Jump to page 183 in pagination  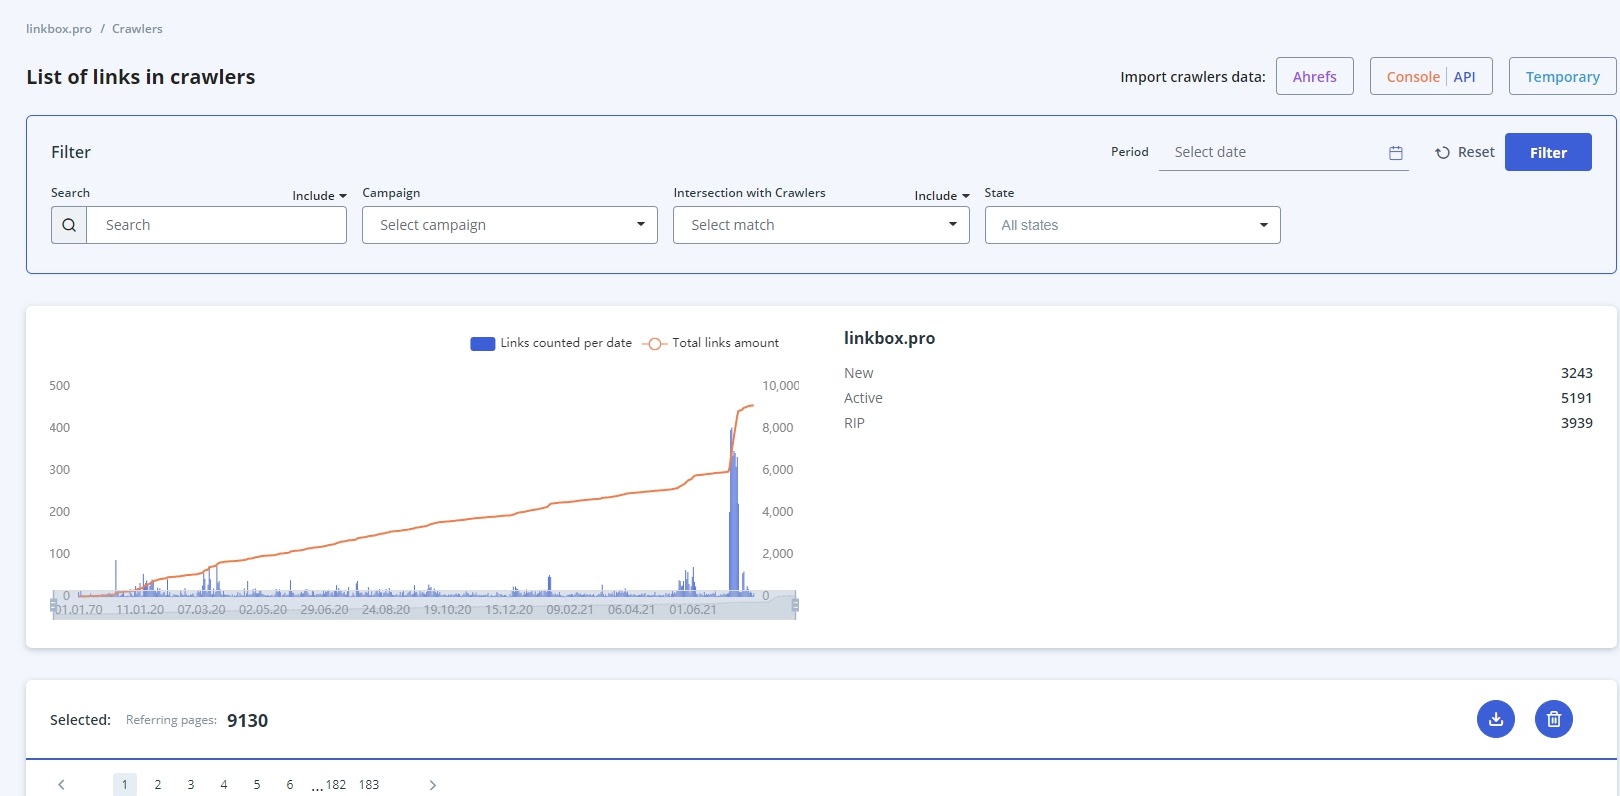pyautogui.click(x=369, y=785)
